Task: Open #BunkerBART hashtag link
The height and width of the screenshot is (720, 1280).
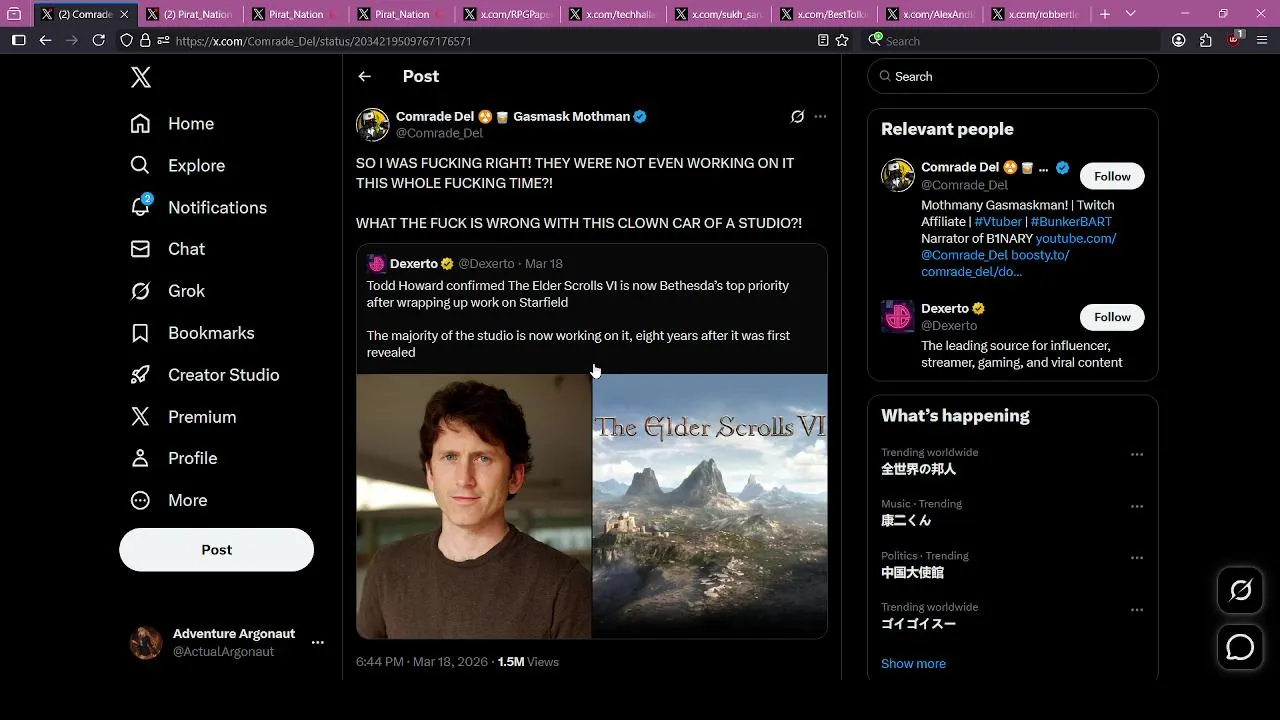Action: 1071,222
